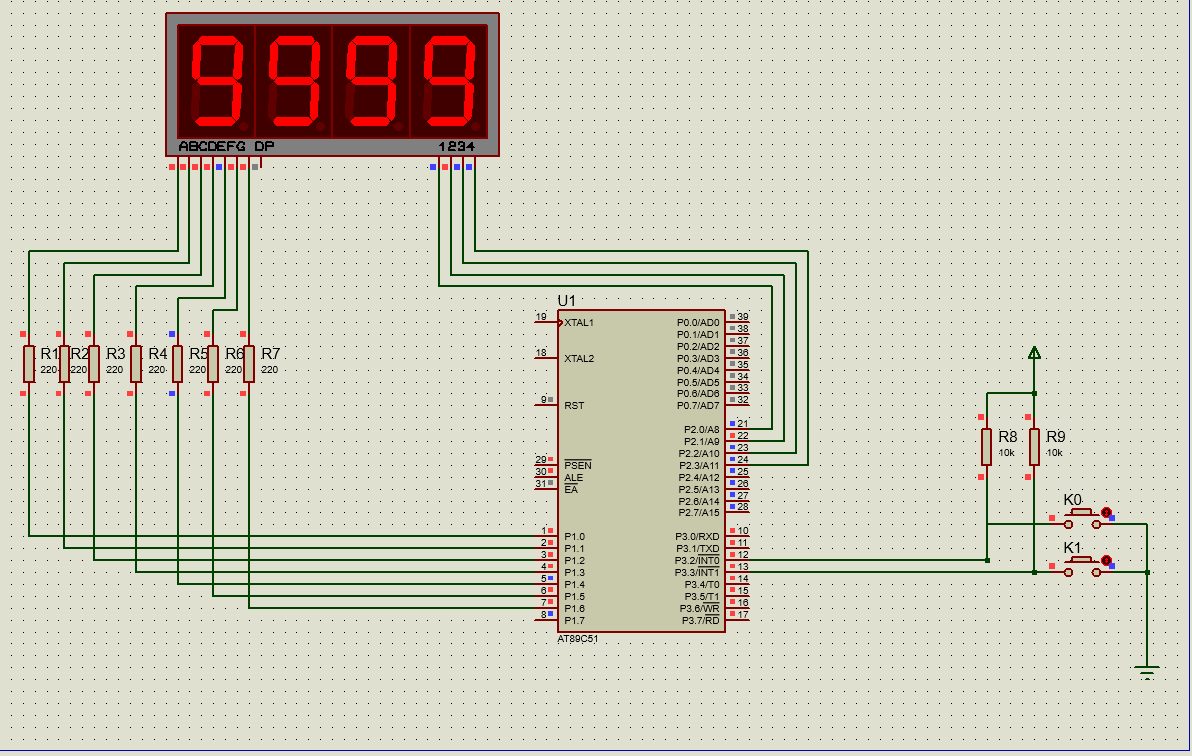Image resolution: width=1192 pixels, height=756 pixels.
Task: Click the P2.0/A8 pin 21
Action: tap(737, 428)
